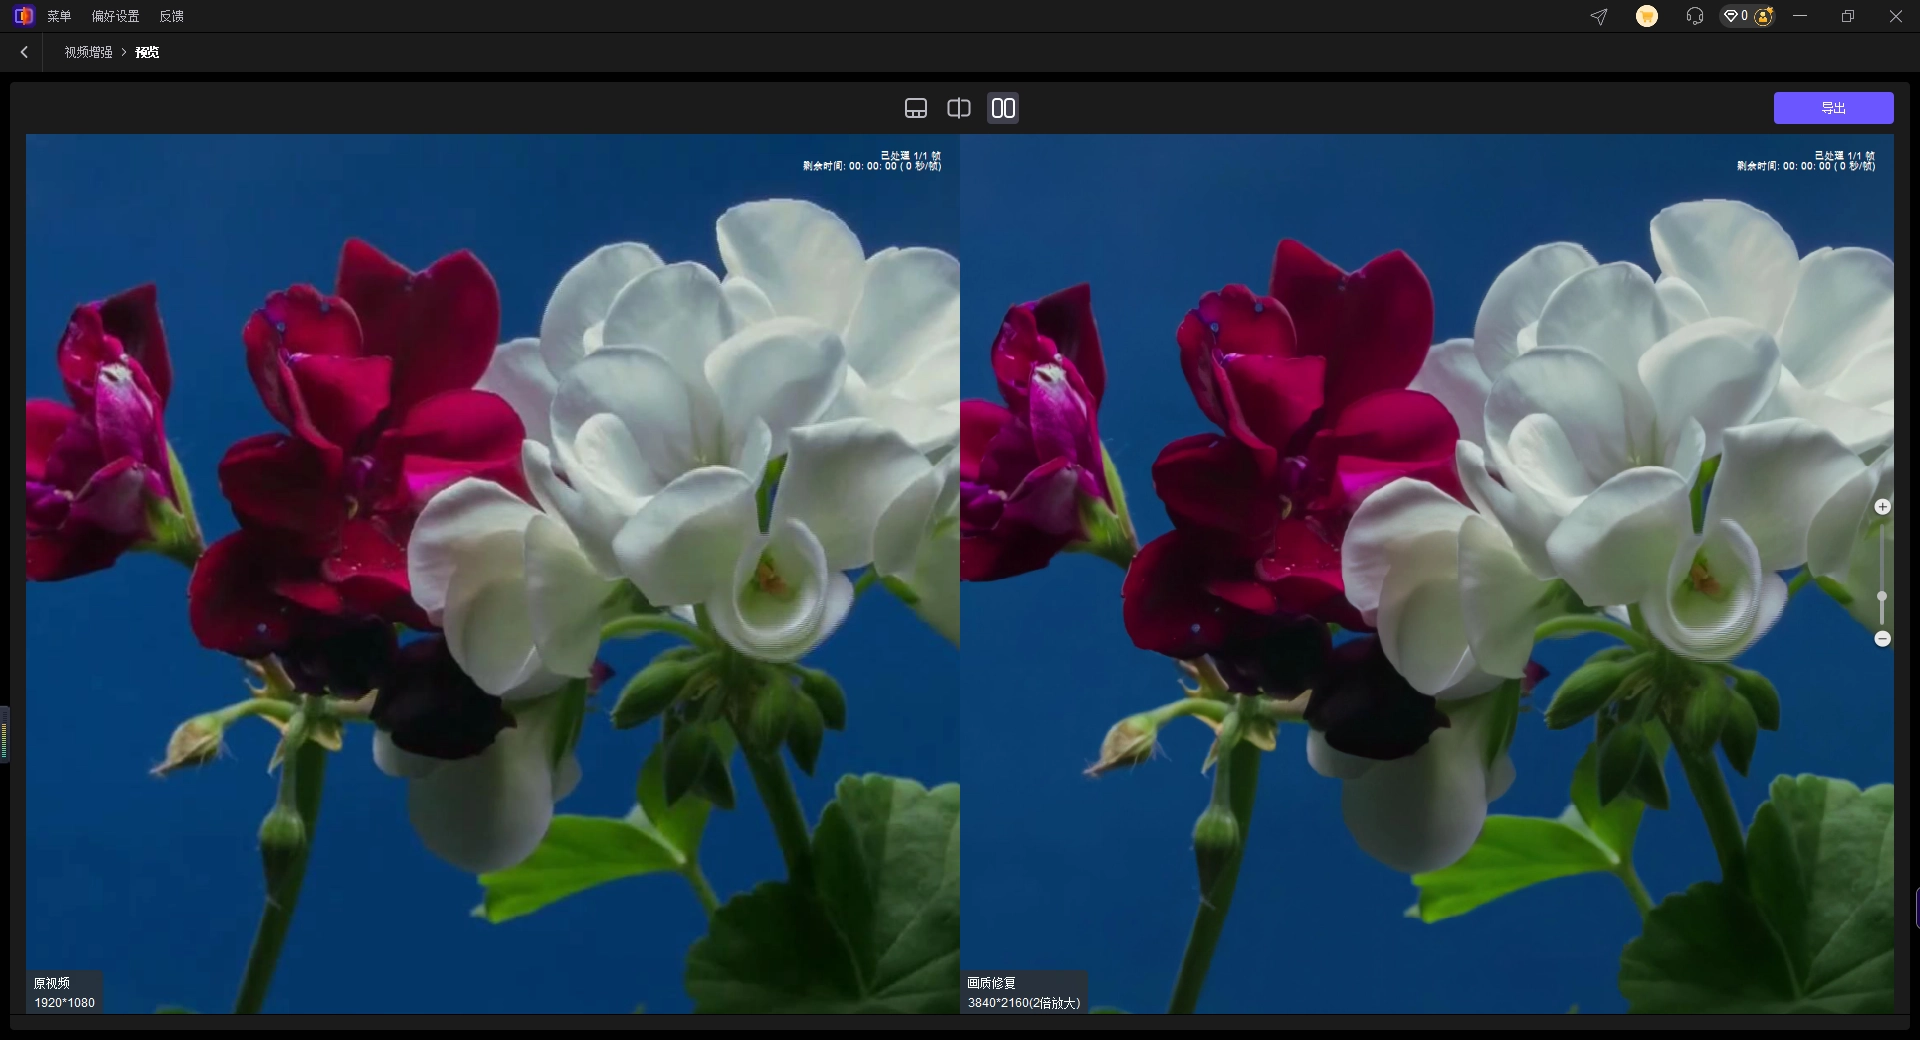
Task: Select the side-by-side comparison view
Action: [x=1002, y=108]
